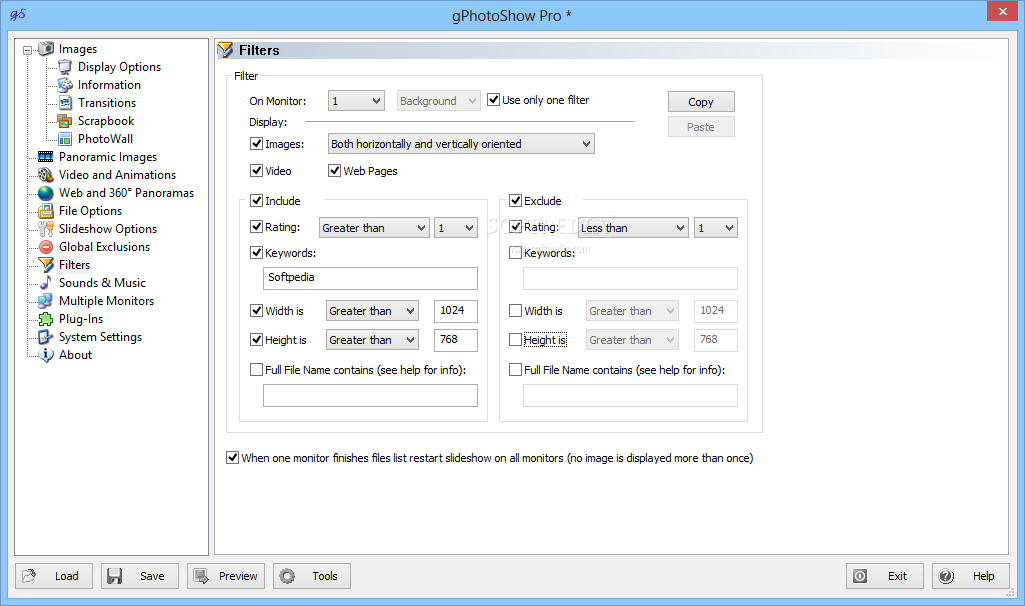Click the Slideshow Options tools icon
Screen dimensions: 1025x606
(x=46, y=229)
